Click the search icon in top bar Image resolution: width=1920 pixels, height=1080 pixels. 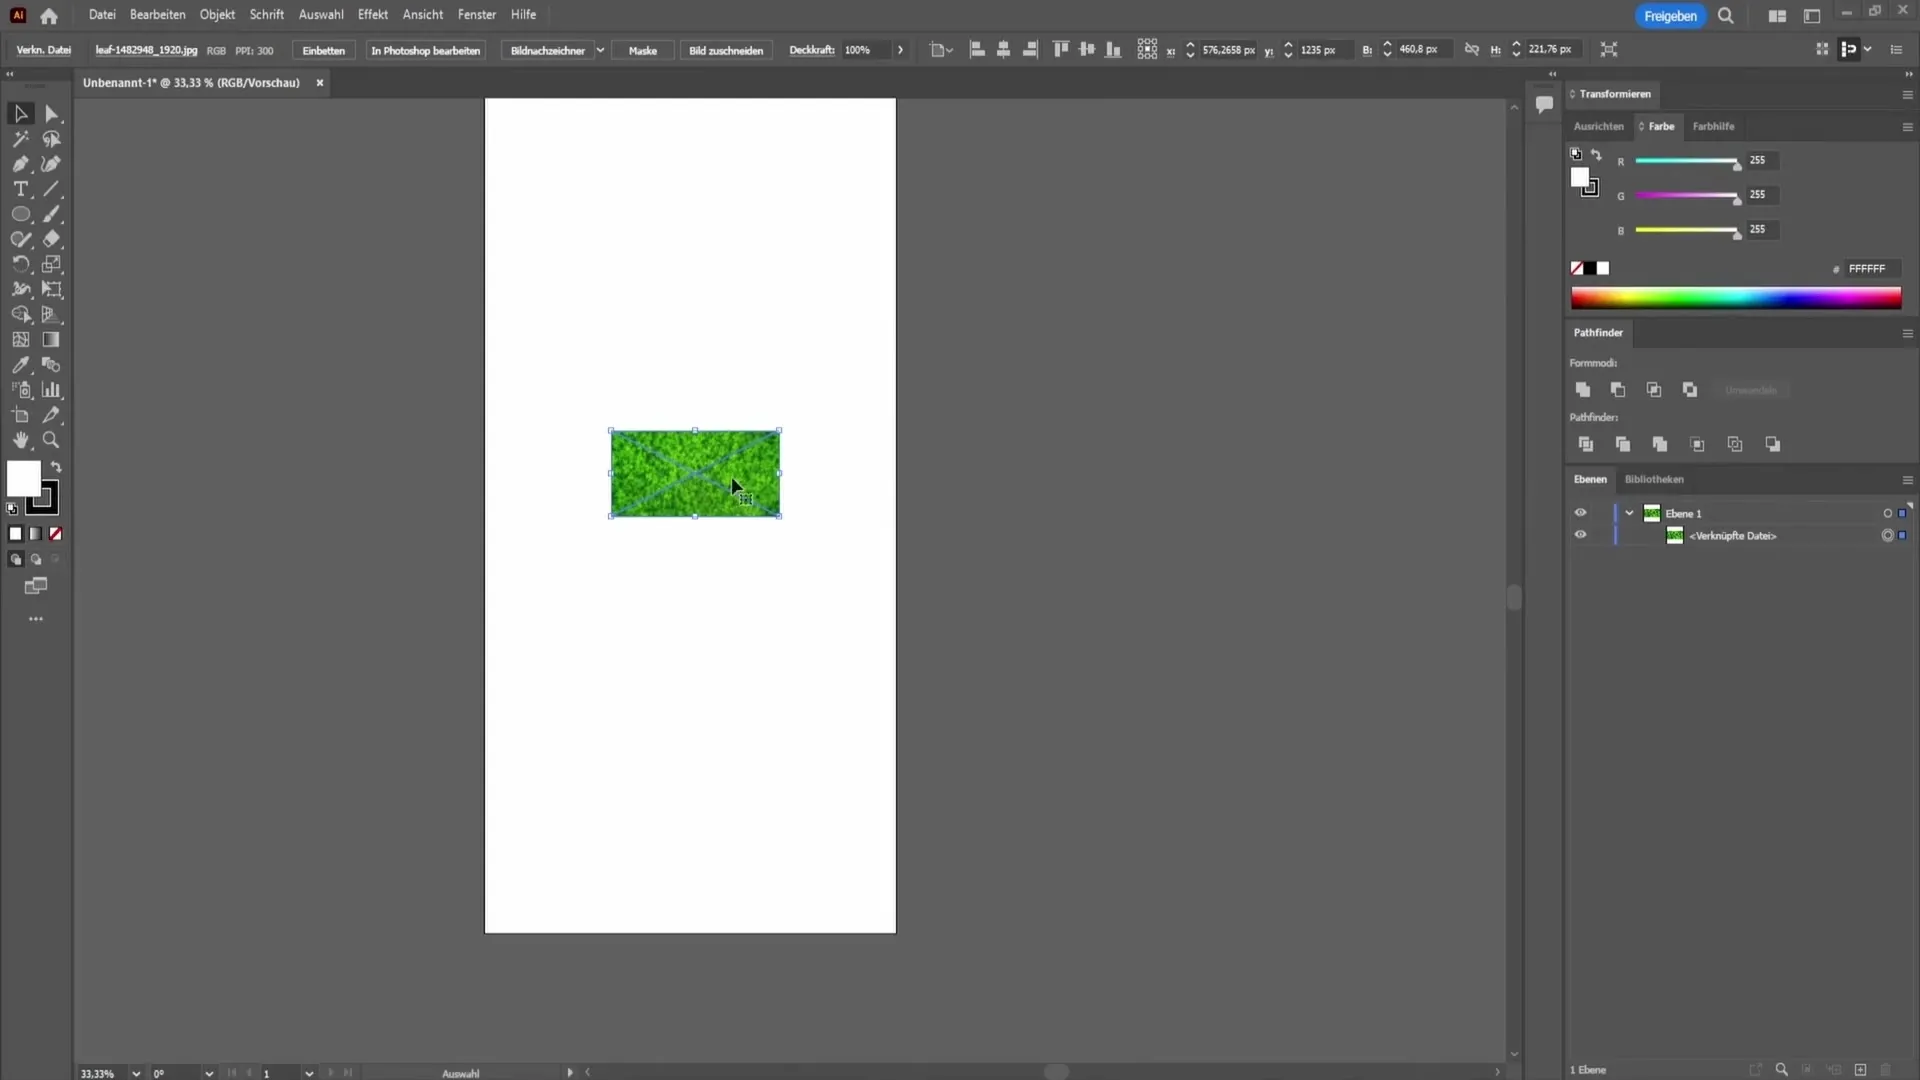[x=1726, y=16]
